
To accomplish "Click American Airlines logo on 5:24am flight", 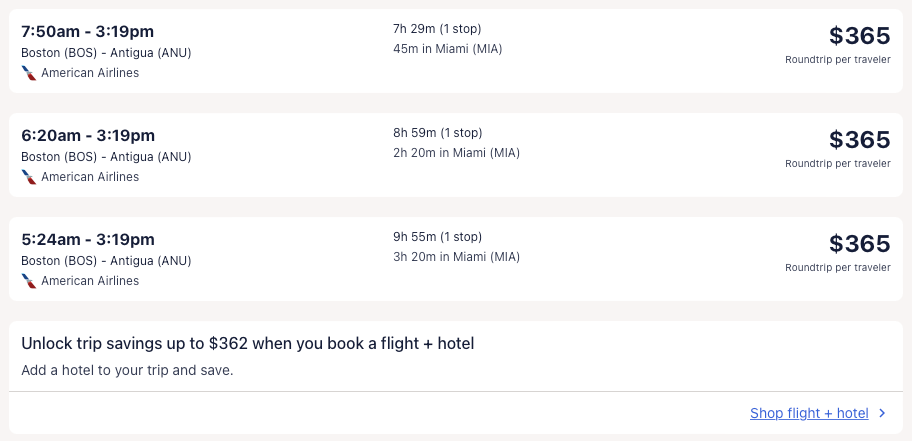I will pos(29,281).
